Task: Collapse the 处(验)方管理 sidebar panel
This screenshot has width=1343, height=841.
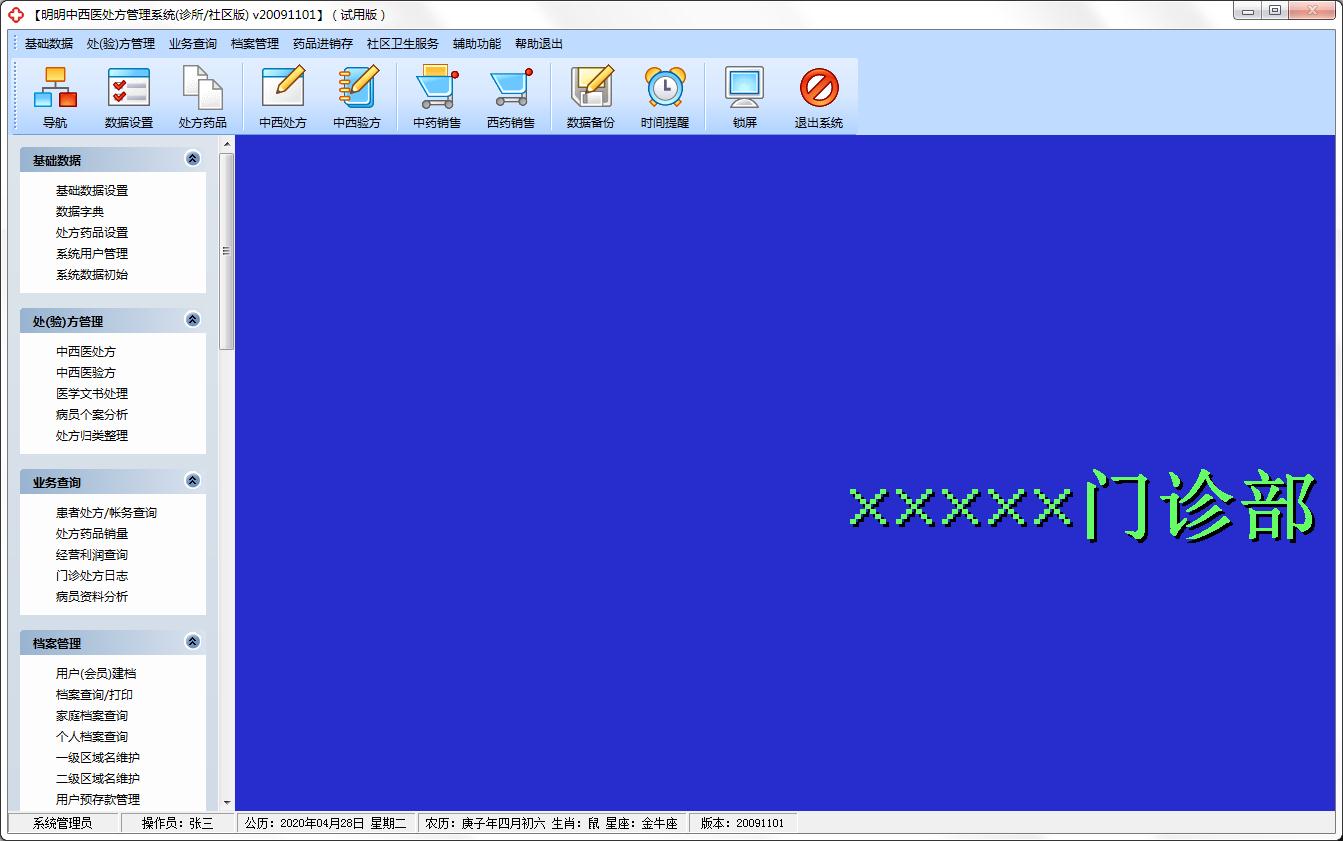Action: (x=193, y=320)
